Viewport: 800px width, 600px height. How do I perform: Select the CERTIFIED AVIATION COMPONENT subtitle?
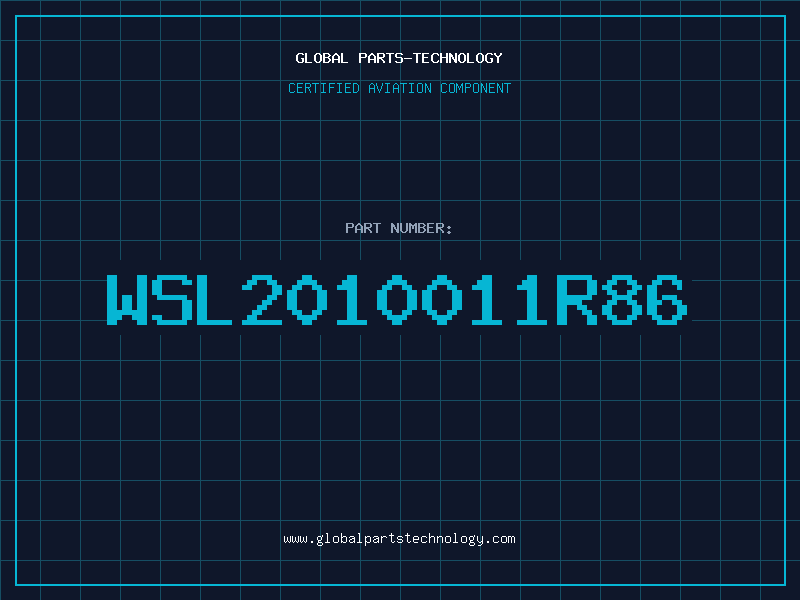tap(399, 88)
